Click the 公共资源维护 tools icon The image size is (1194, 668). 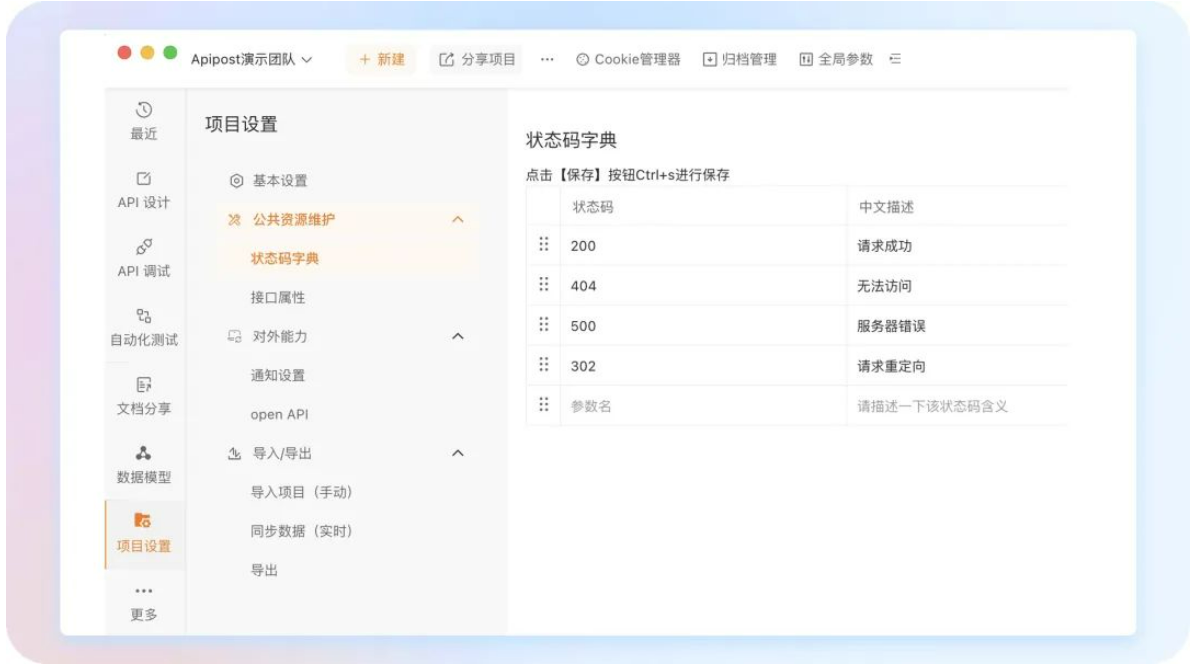click(235, 219)
